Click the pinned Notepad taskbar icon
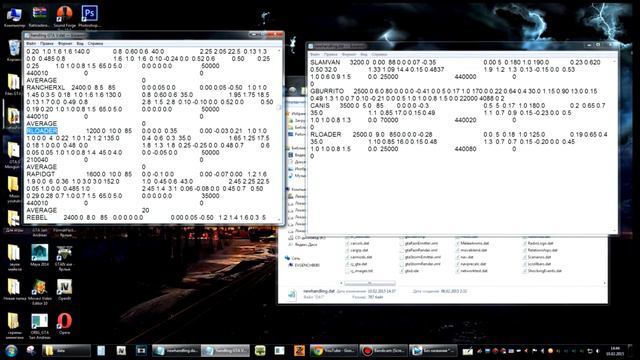The width and height of the screenshot is (640, 360). click(x=101, y=351)
